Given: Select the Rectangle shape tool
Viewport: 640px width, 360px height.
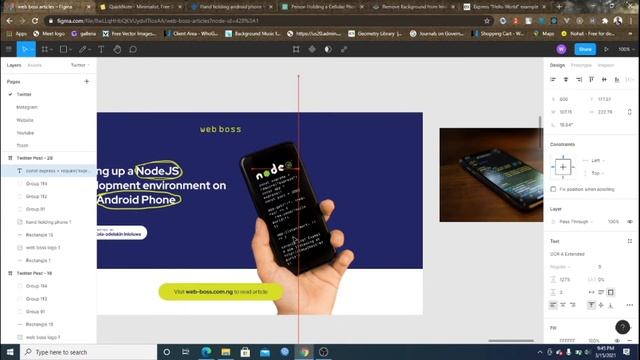Looking at the screenshot, I should click(63, 49).
